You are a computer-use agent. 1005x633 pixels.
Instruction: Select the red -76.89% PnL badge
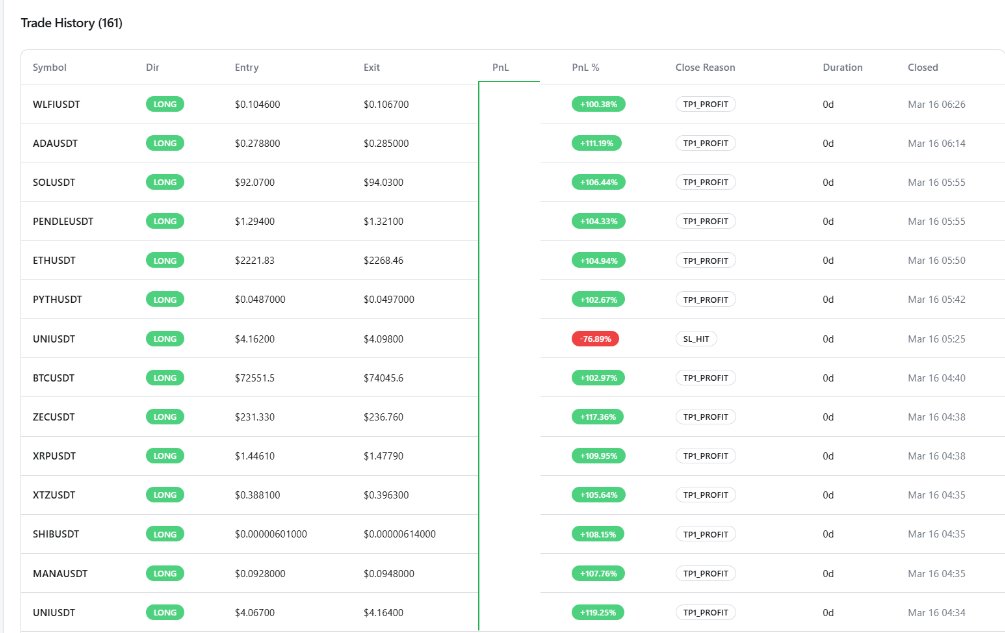tap(595, 339)
